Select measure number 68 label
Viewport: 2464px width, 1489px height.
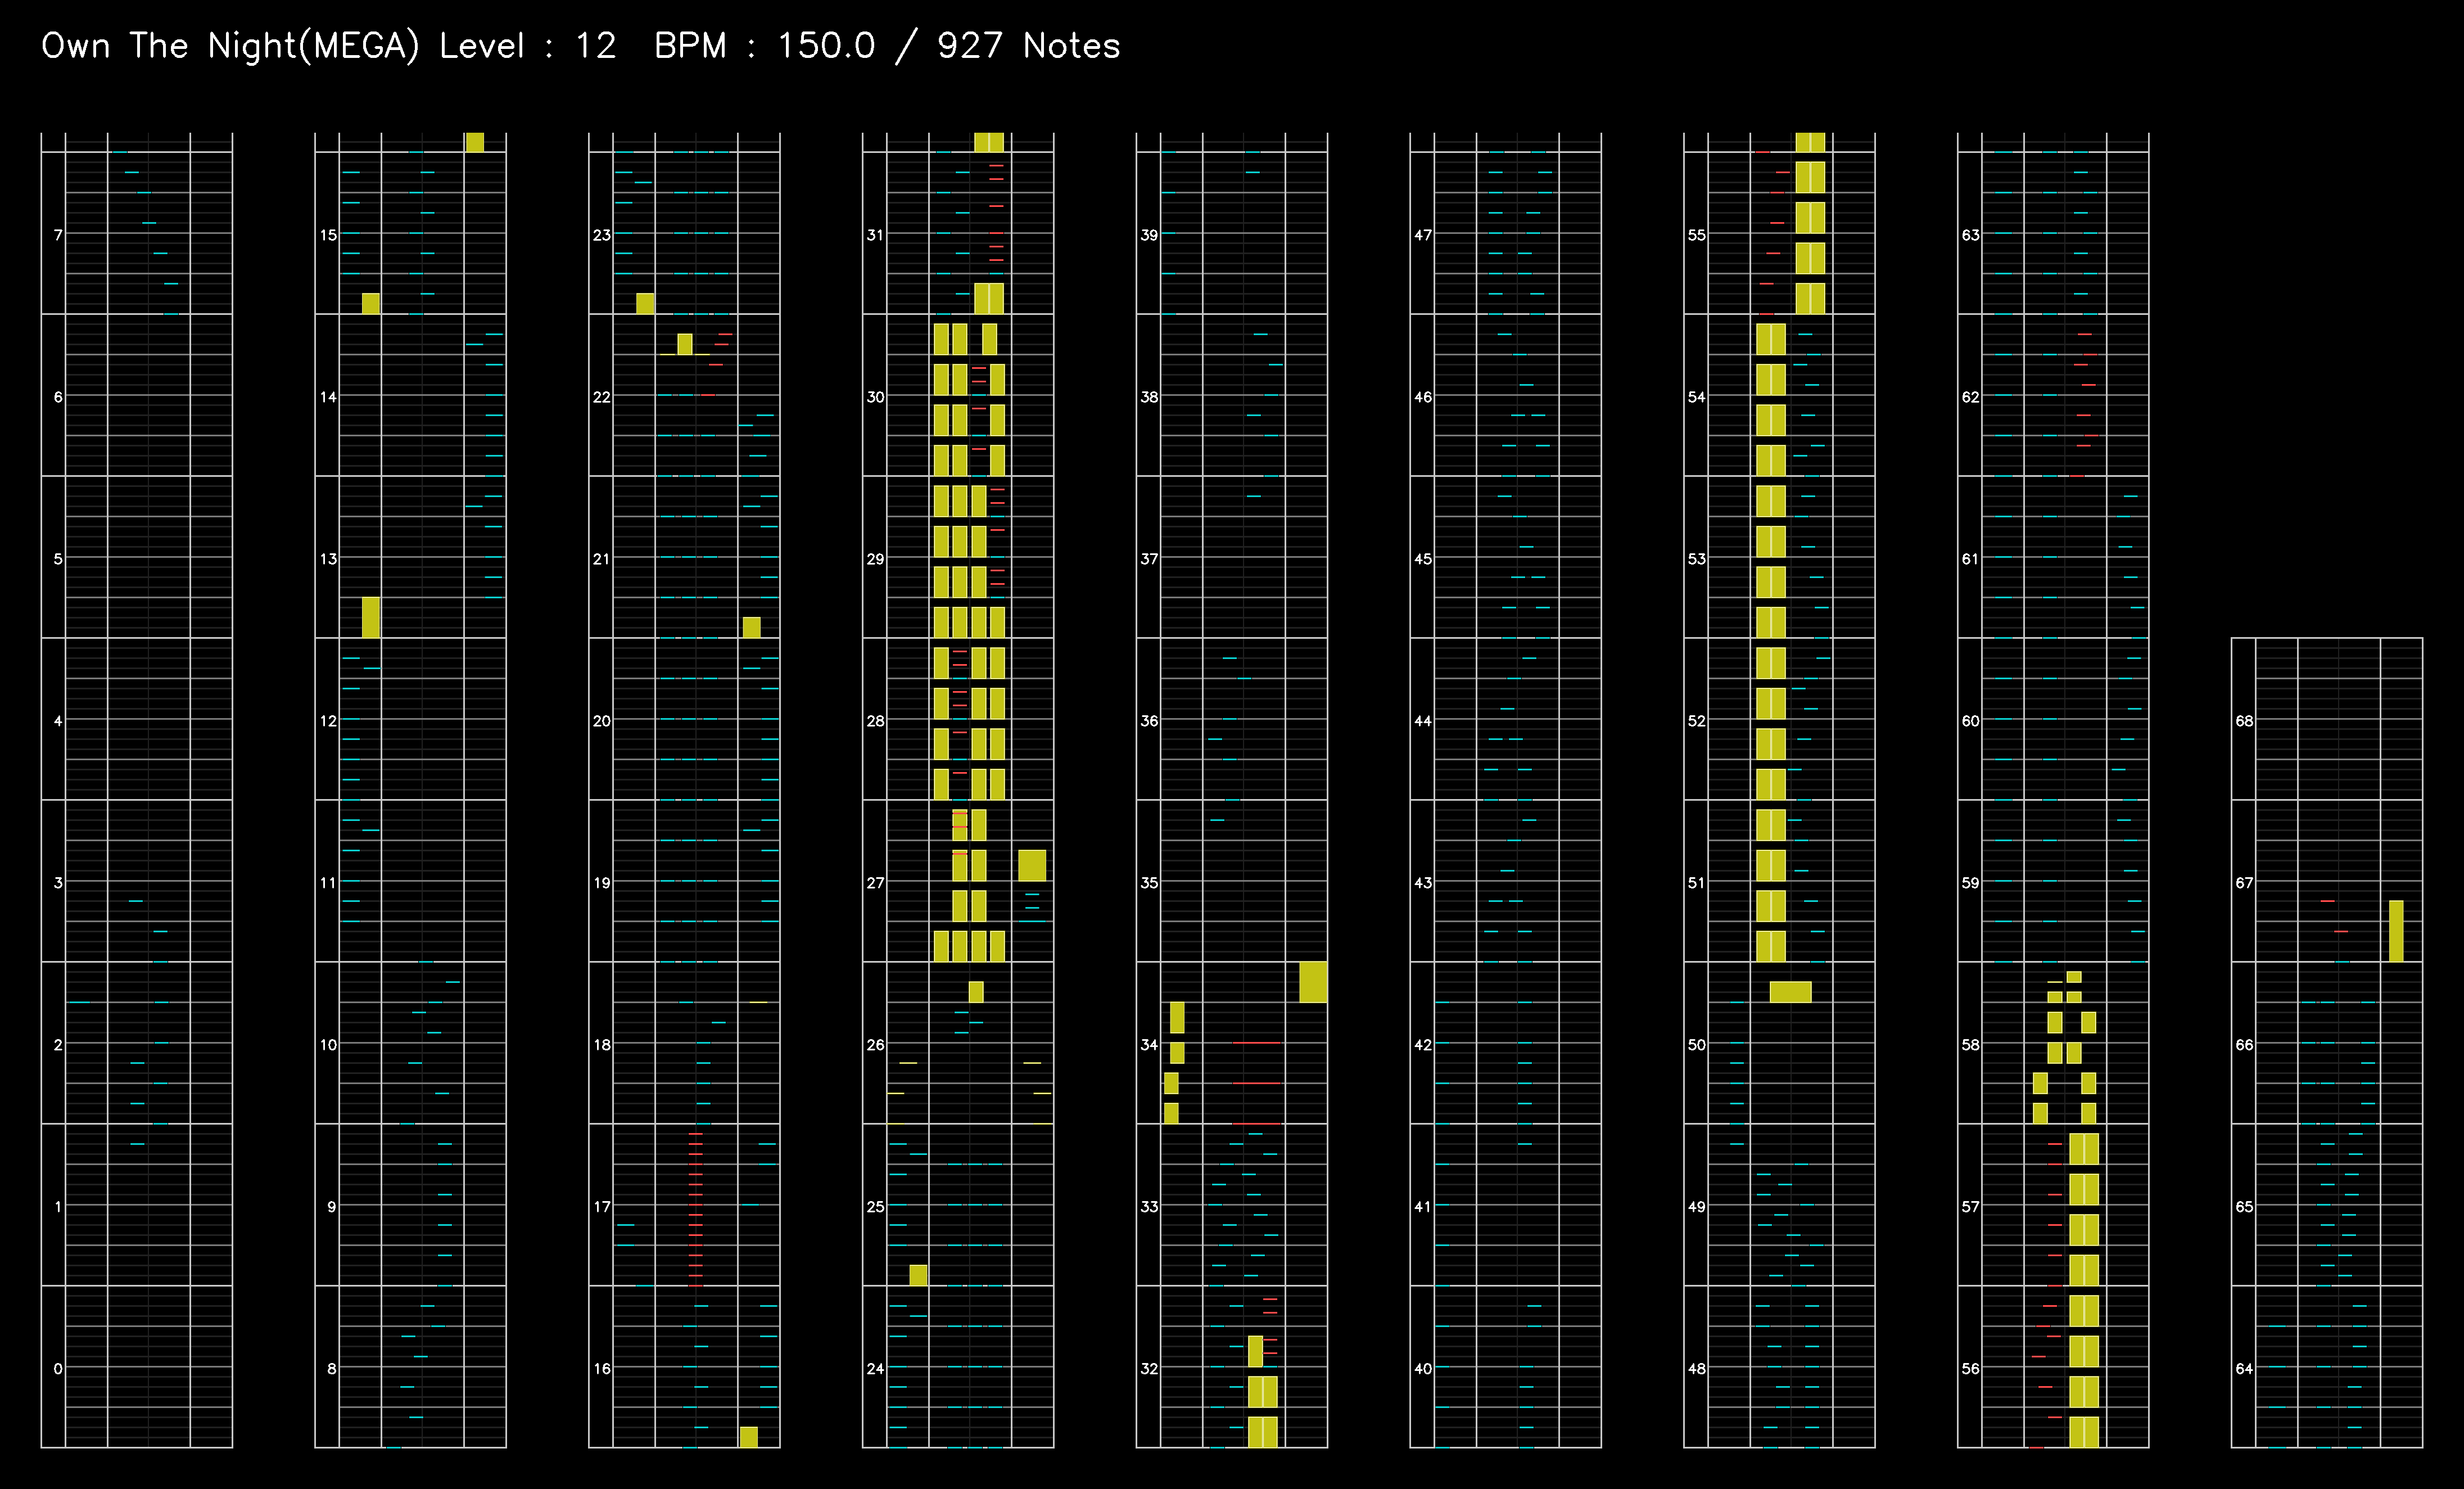pos(2245,720)
